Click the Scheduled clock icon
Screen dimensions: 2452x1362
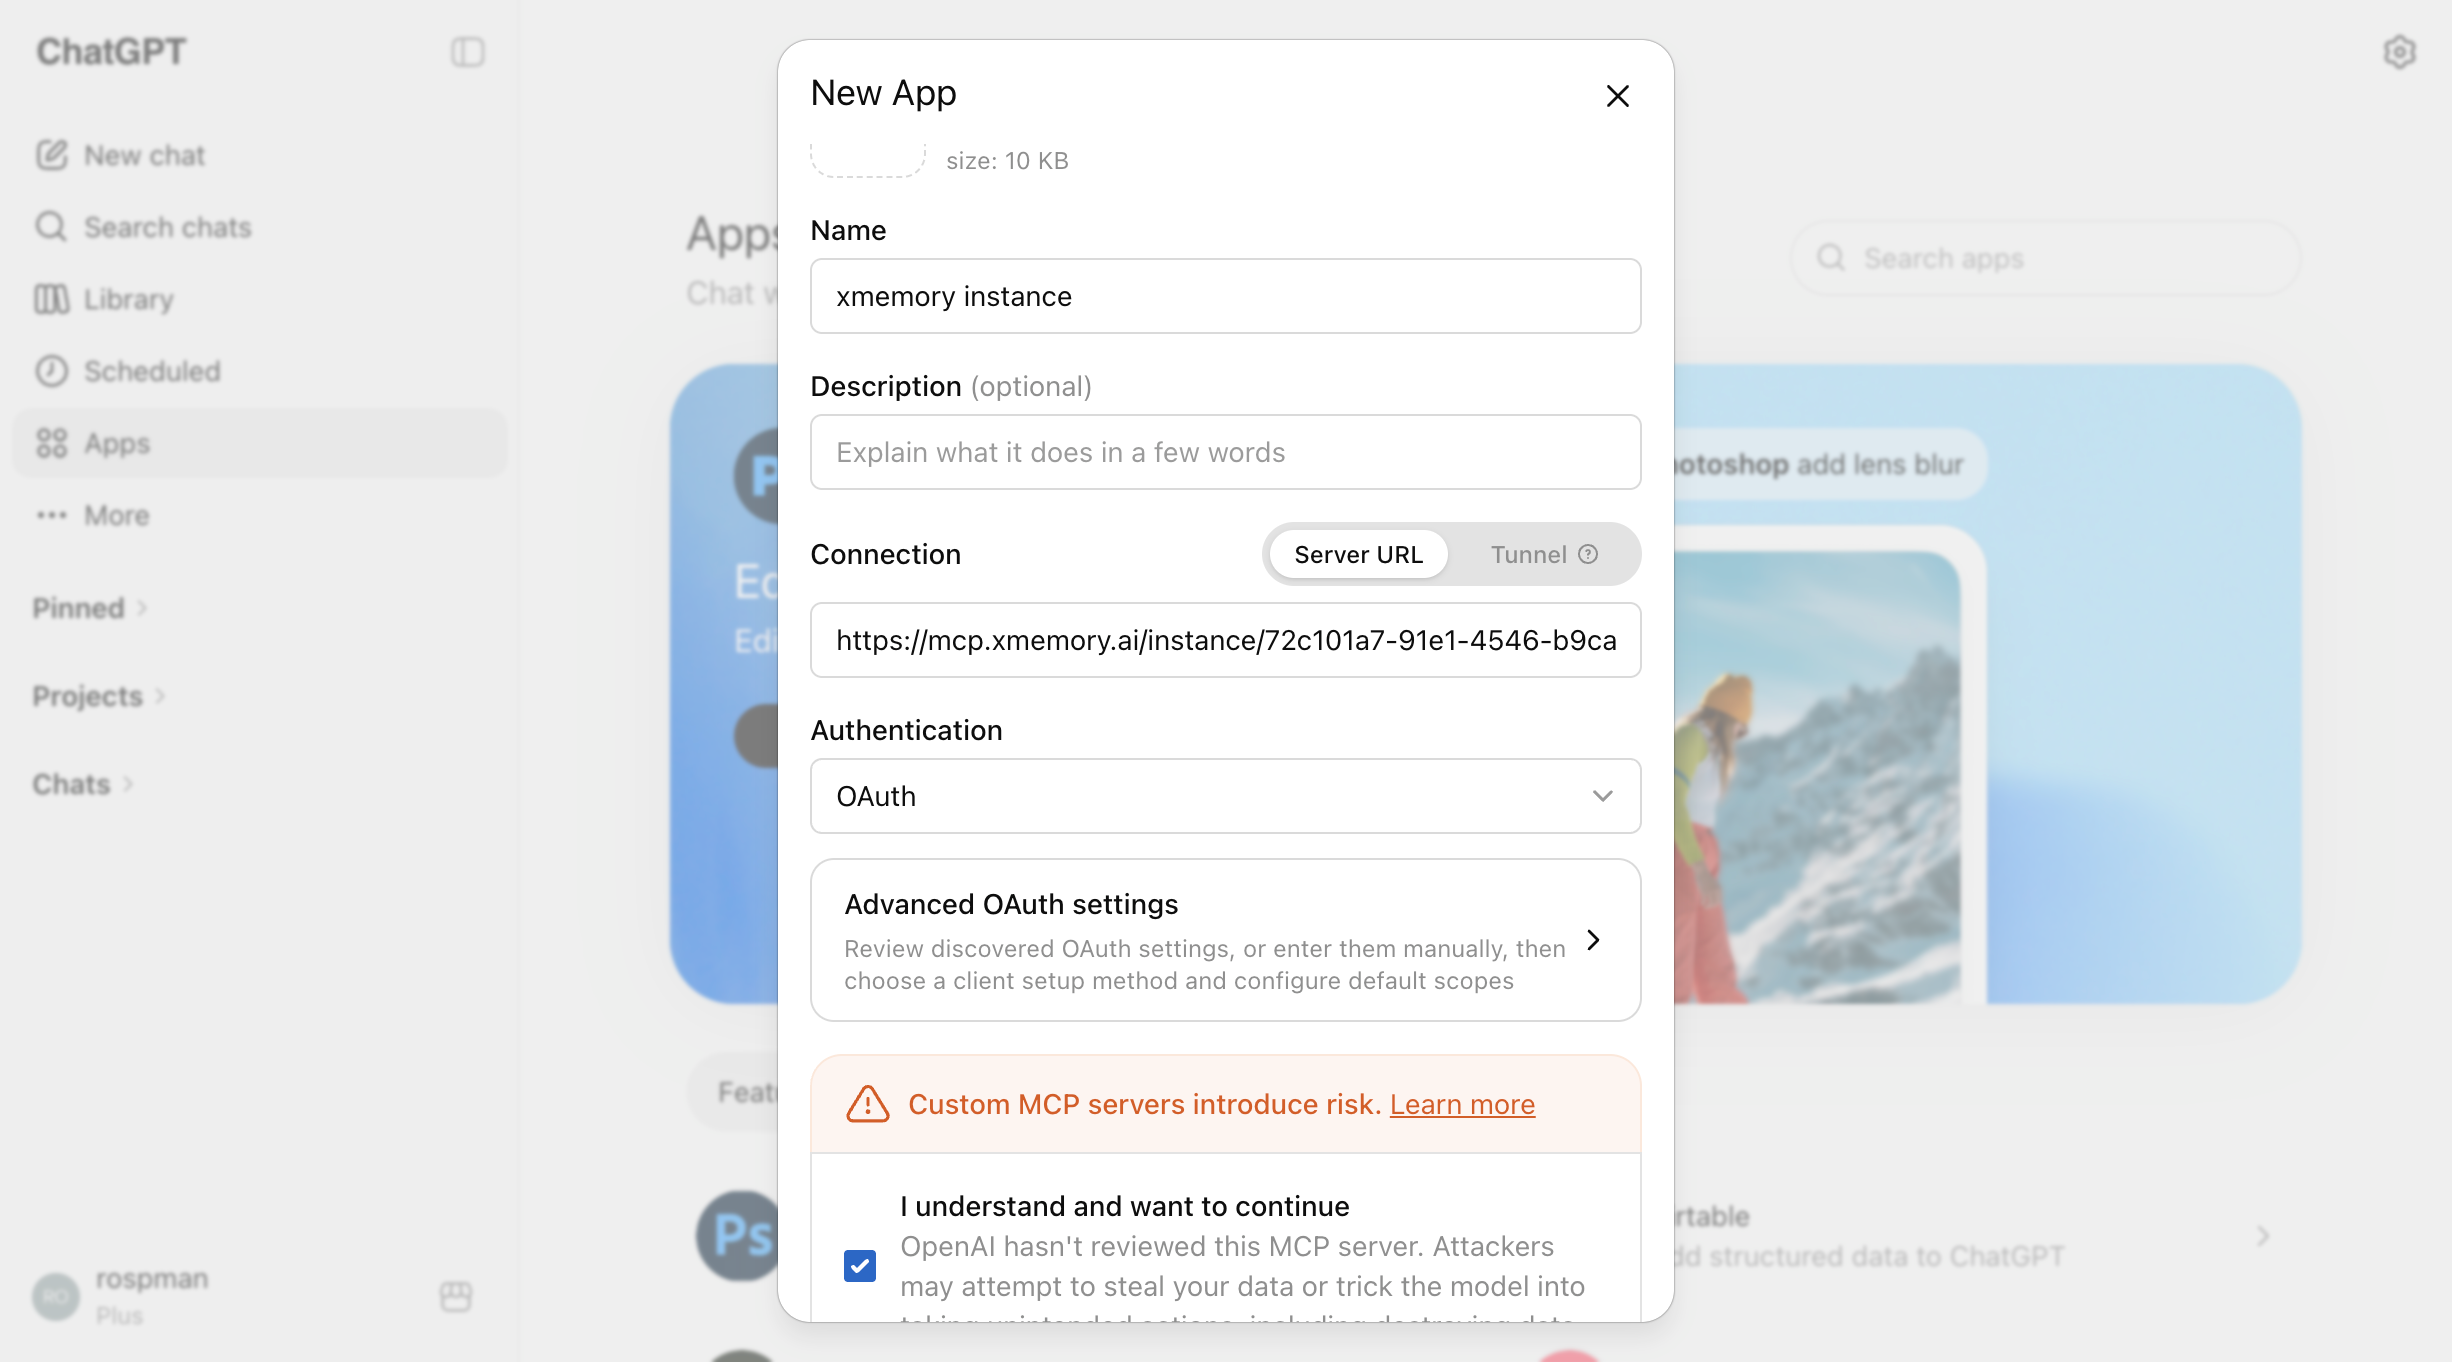click(x=52, y=371)
